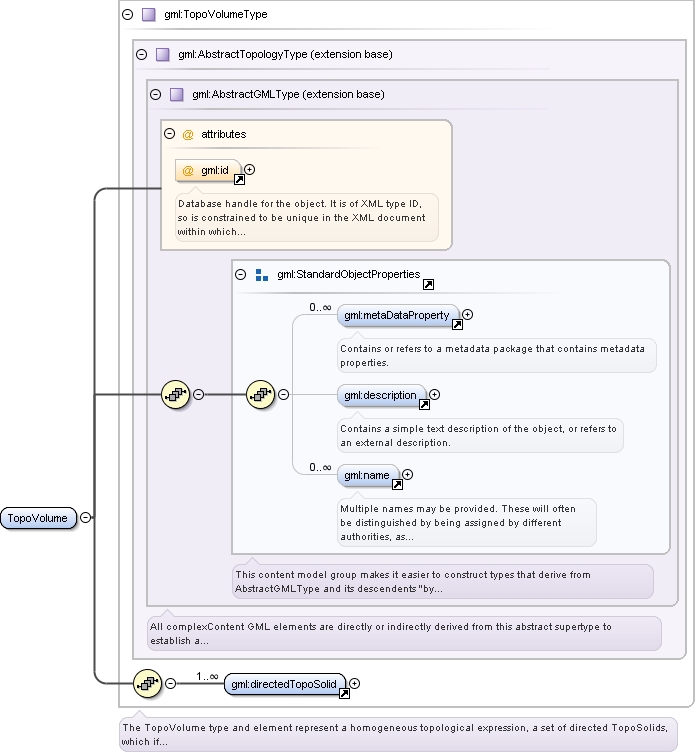Expand gml:directedTopoSolid element
696x755 pixels.
click(x=355, y=683)
